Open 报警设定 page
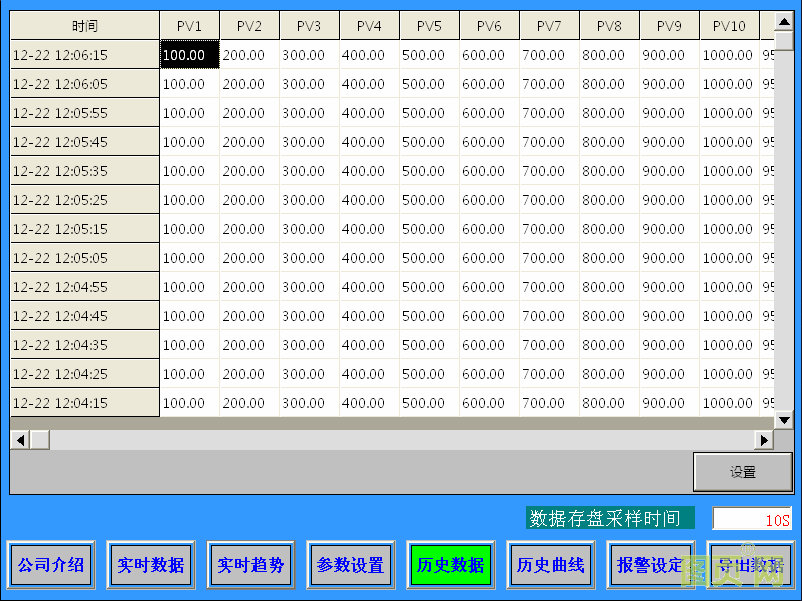802x601 pixels. click(x=650, y=565)
